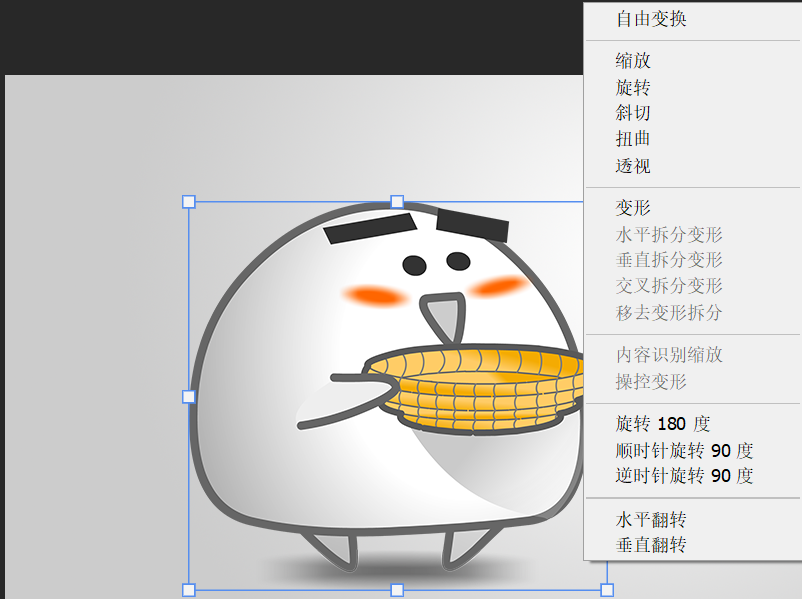Open 操控变形 (Puppet Warp)
The height and width of the screenshot is (599, 802).
(651, 380)
